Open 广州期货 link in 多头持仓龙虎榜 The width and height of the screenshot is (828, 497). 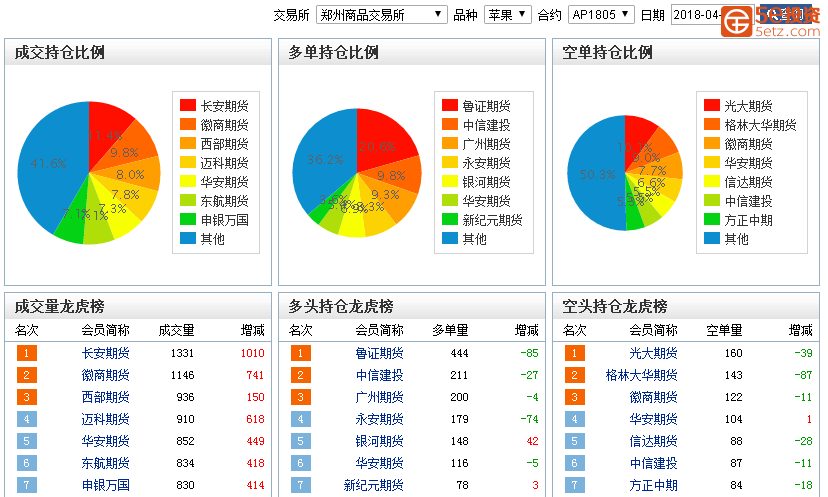click(379, 397)
